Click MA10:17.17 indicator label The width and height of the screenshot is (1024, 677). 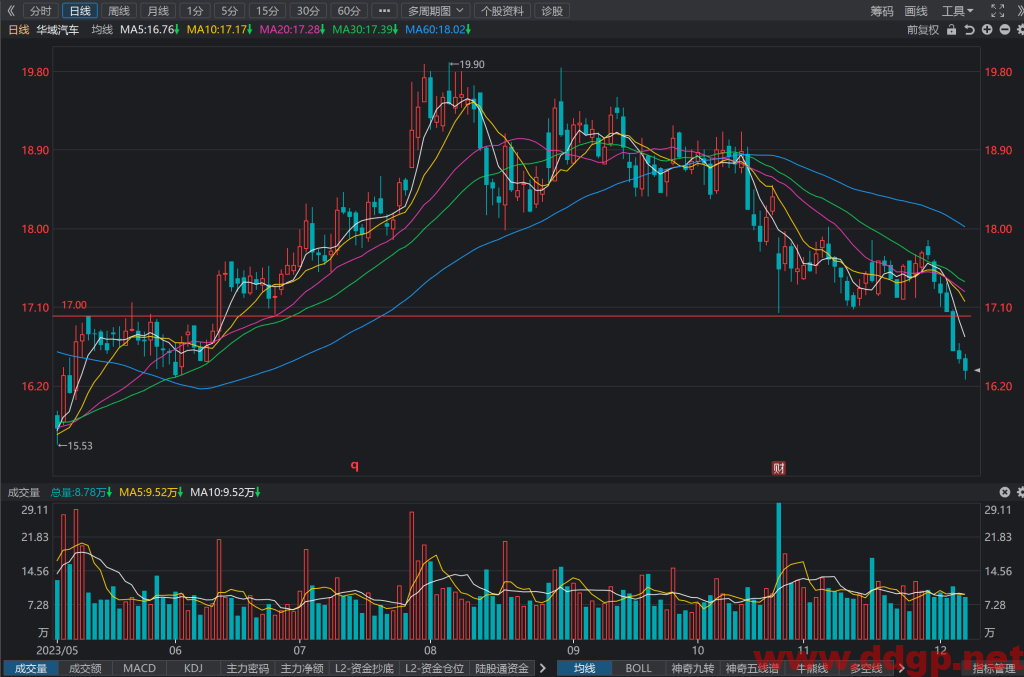219,29
